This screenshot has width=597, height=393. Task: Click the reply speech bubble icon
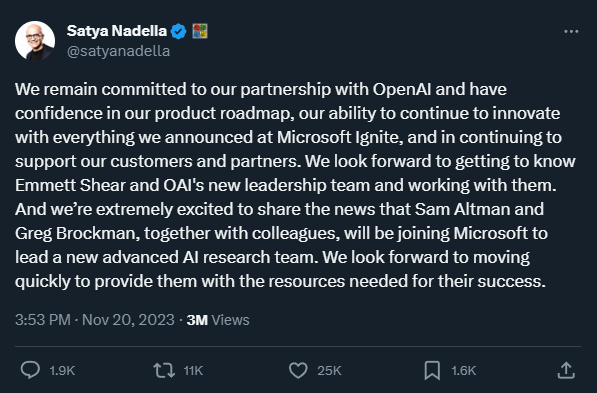(30, 370)
